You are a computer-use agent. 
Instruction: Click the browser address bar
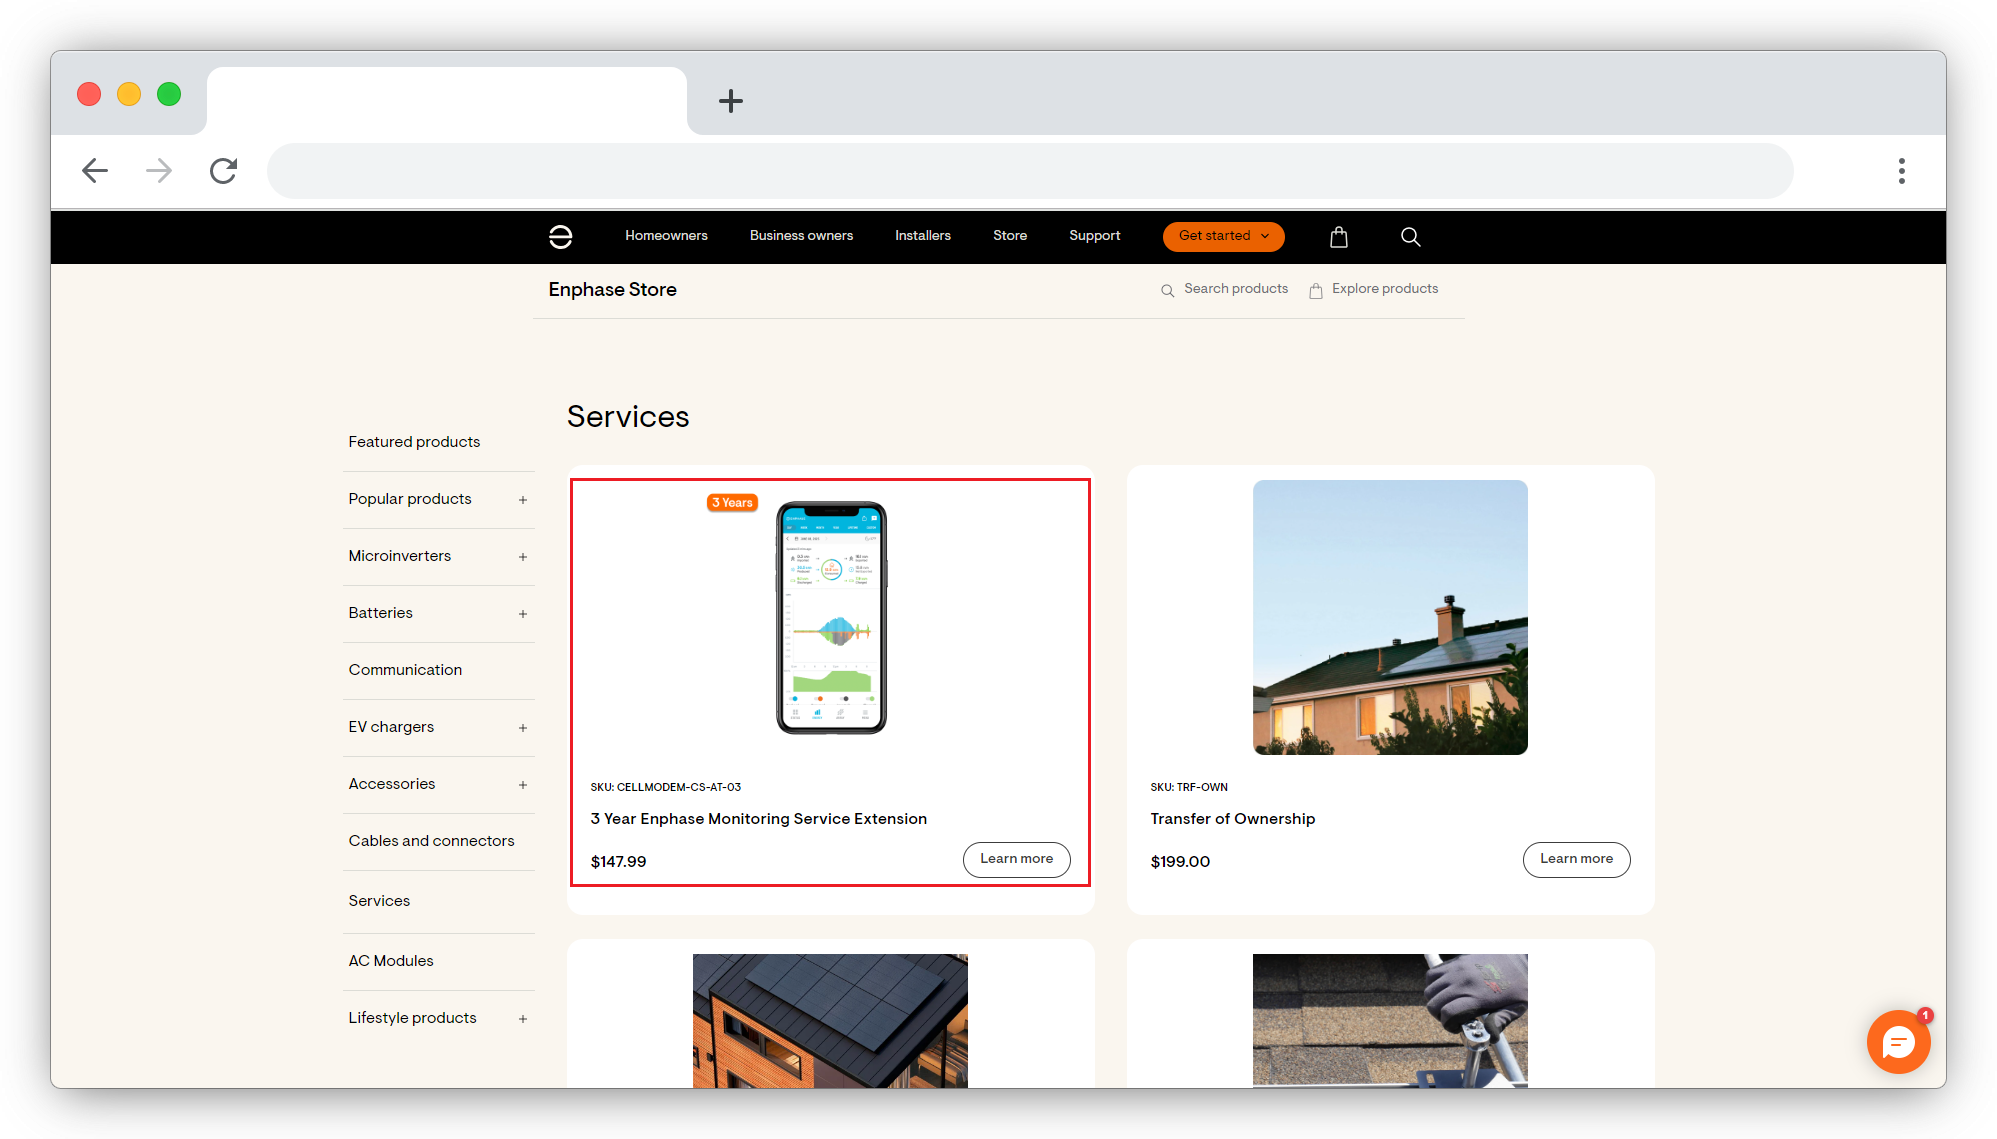coord(1030,171)
